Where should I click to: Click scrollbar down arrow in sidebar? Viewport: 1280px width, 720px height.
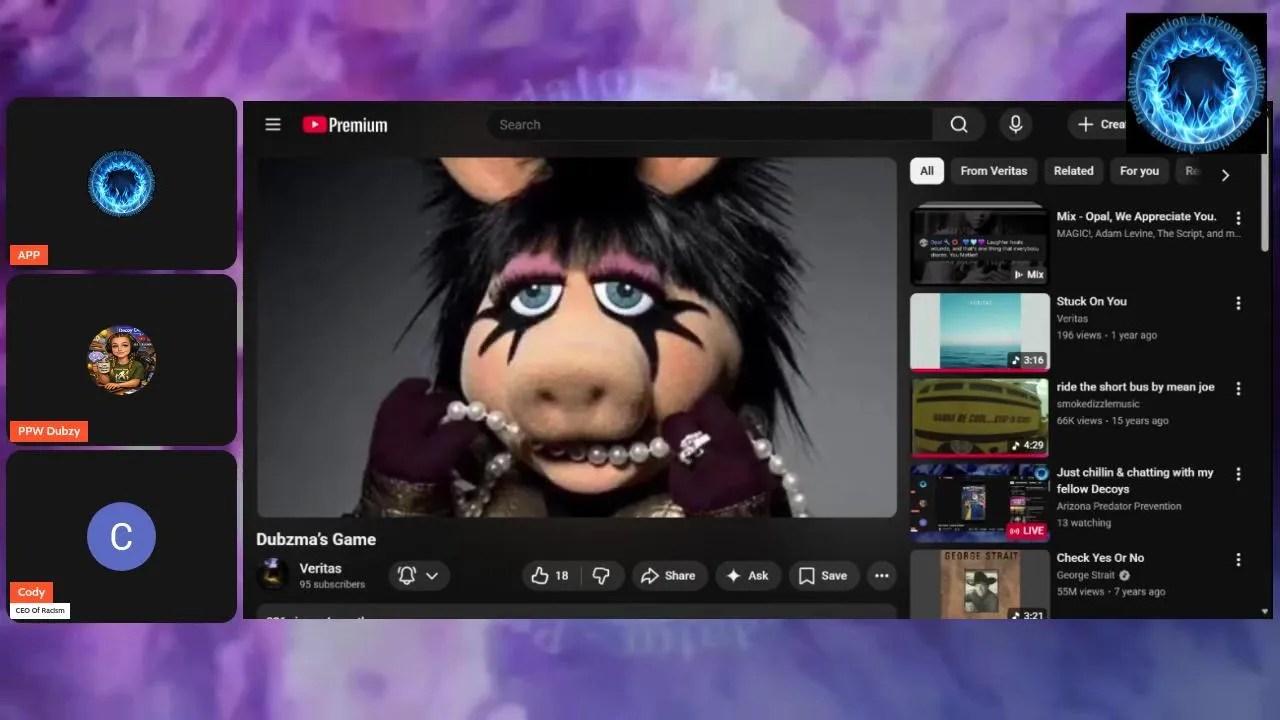point(1264,611)
